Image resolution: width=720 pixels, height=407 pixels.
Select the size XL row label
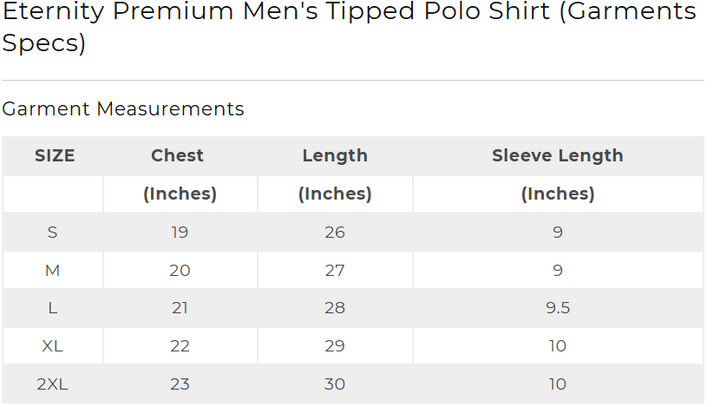coord(52,346)
